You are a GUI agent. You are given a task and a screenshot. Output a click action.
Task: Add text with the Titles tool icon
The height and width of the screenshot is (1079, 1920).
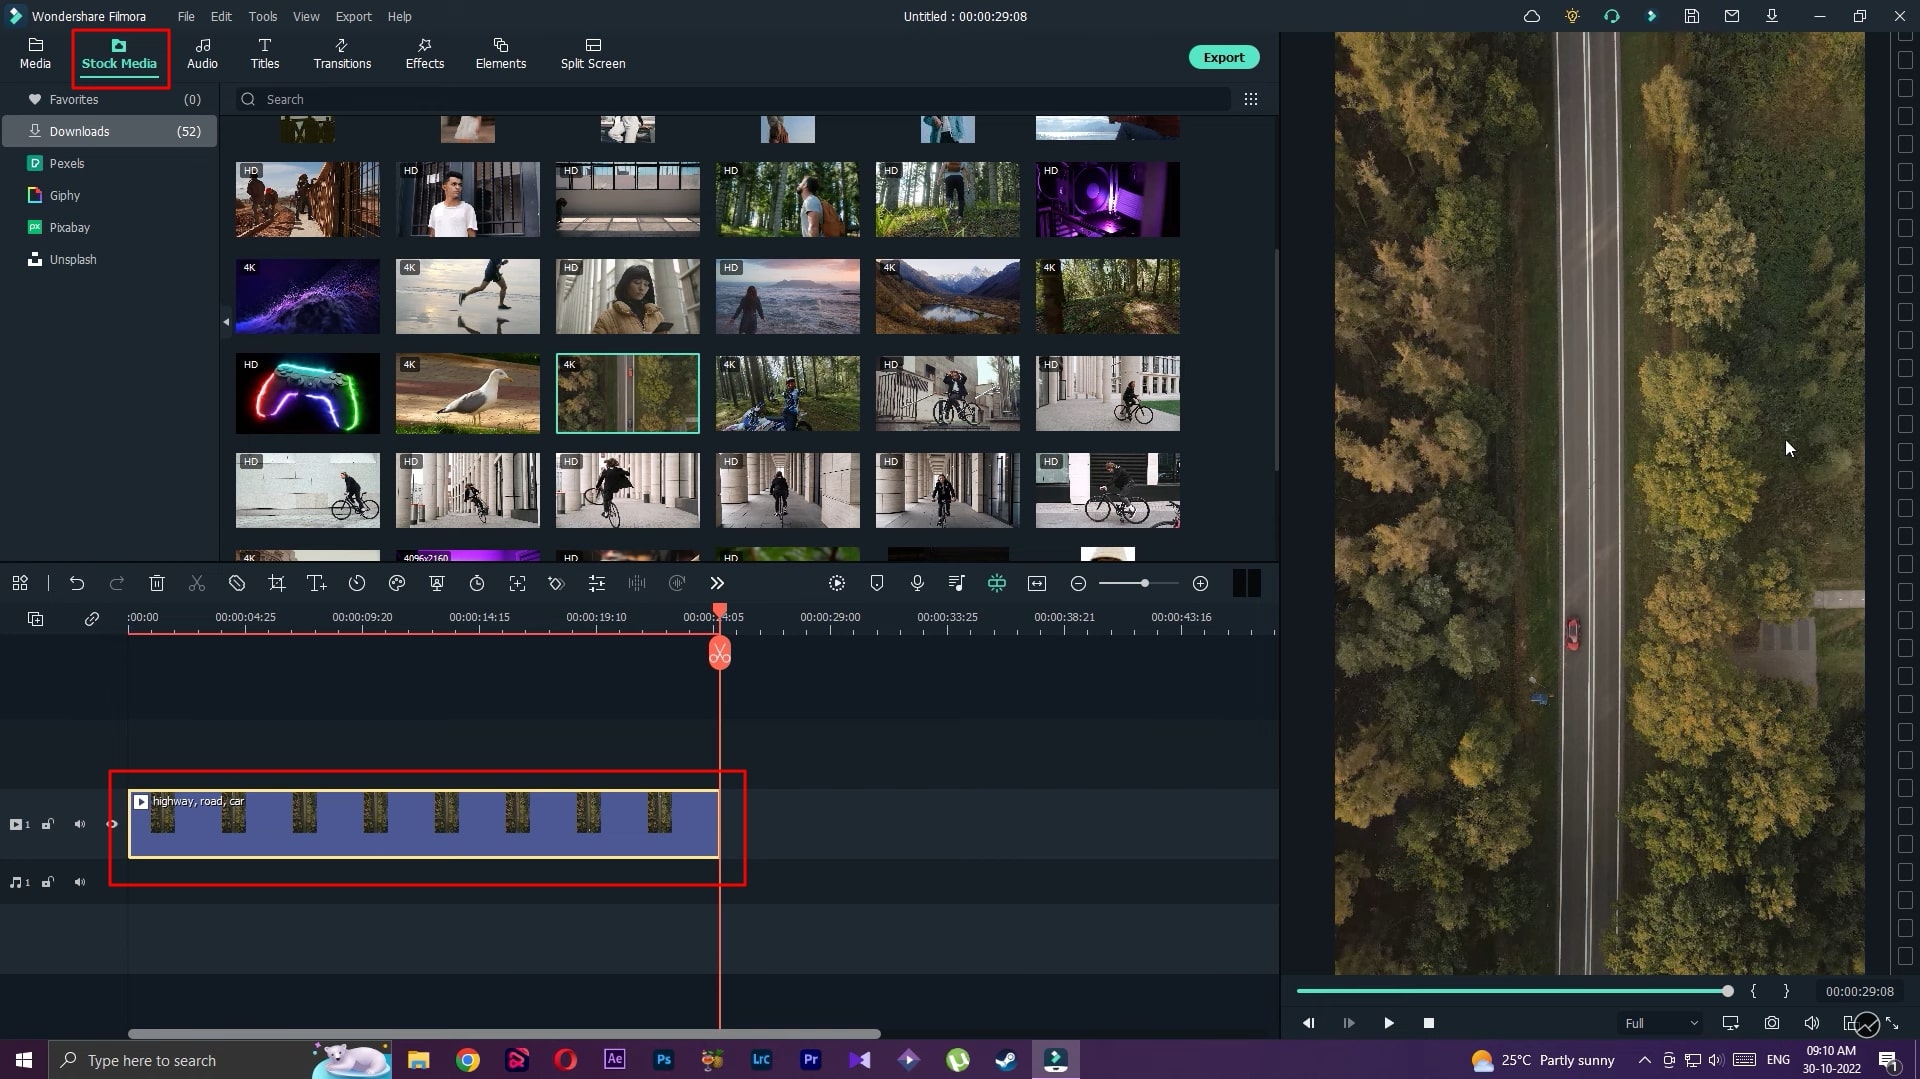[x=316, y=583]
